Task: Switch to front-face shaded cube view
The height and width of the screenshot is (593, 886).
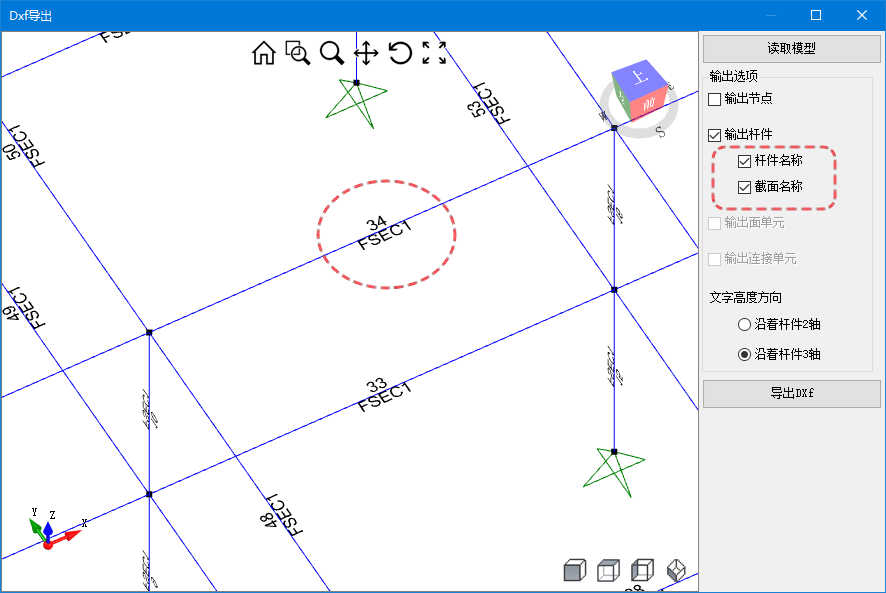Action: point(573,571)
